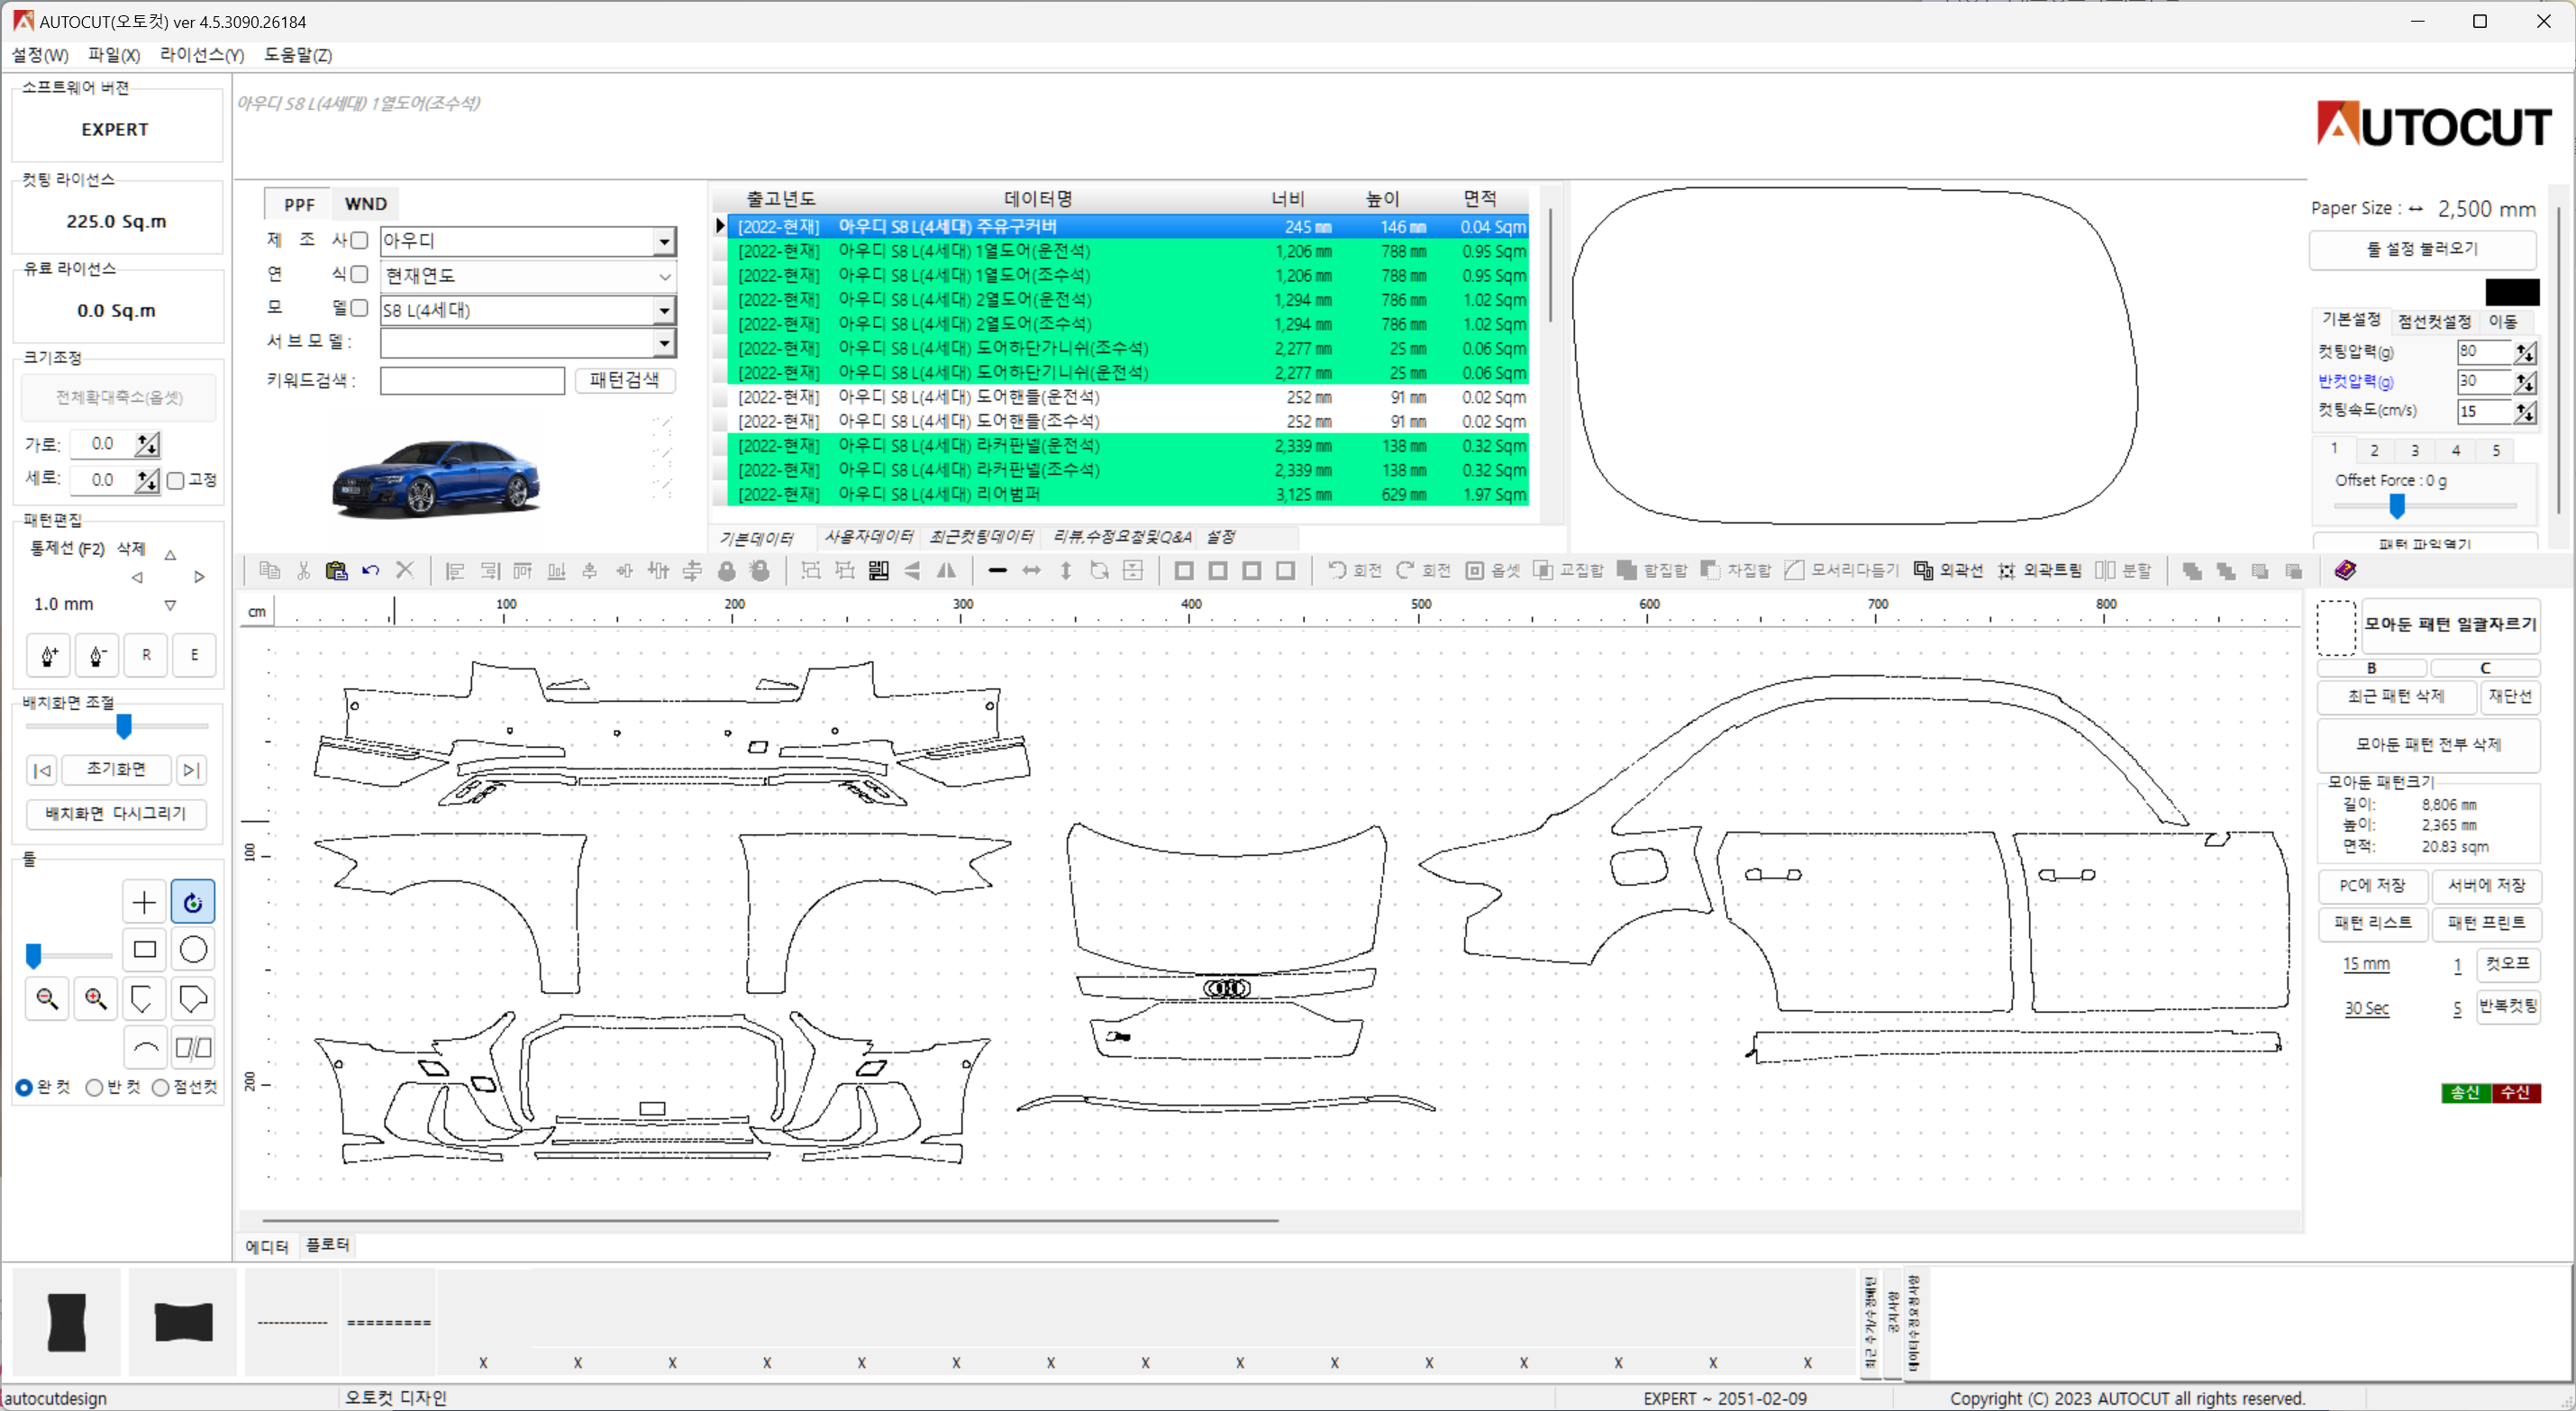The height and width of the screenshot is (1411, 2576).
Task: Click the paste clipboard toolbar icon
Action: [336, 570]
